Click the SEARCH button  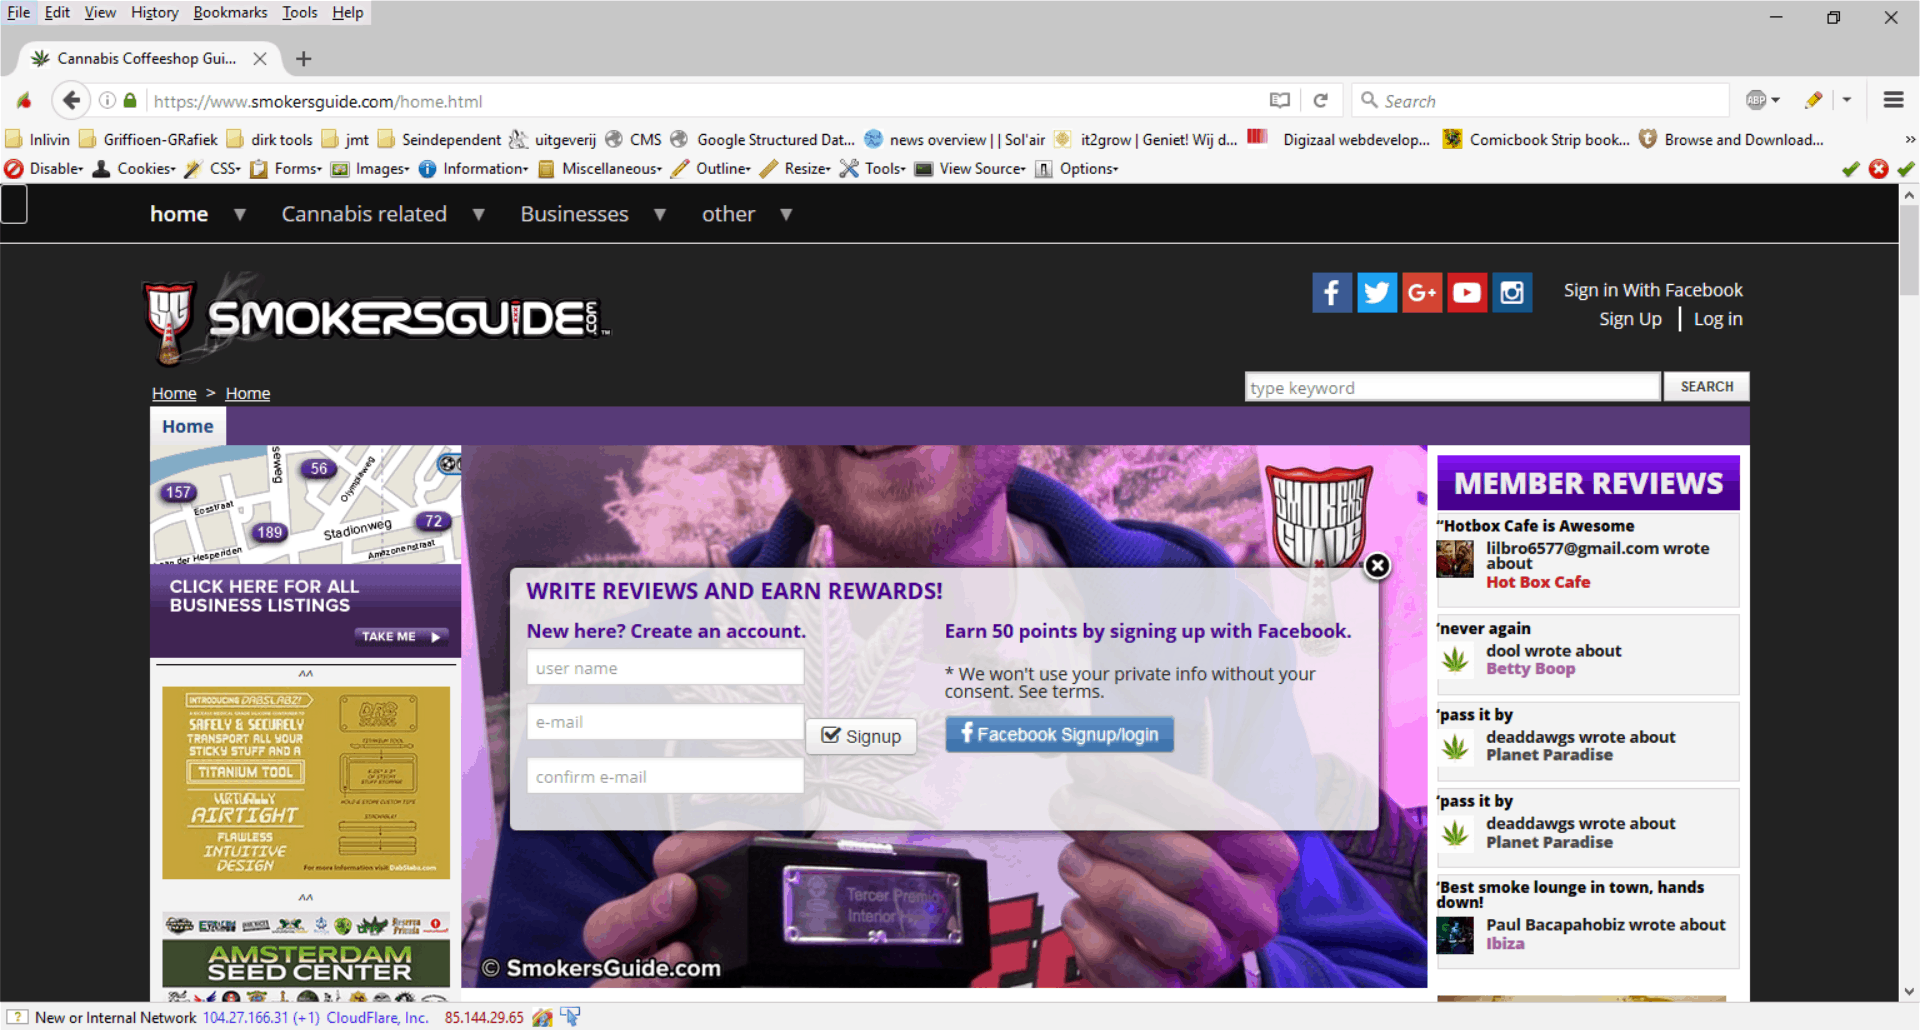tap(1706, 387)
